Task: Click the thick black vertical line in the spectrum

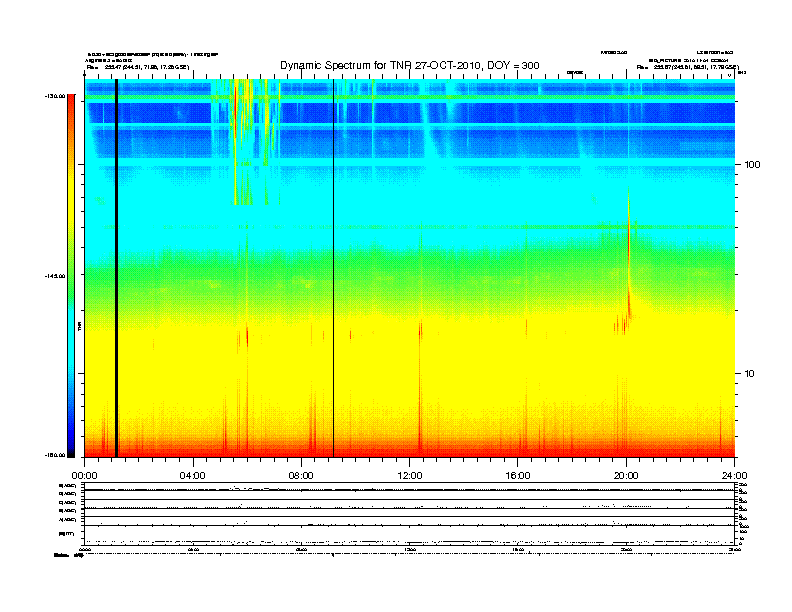Action: pos(116,268)
